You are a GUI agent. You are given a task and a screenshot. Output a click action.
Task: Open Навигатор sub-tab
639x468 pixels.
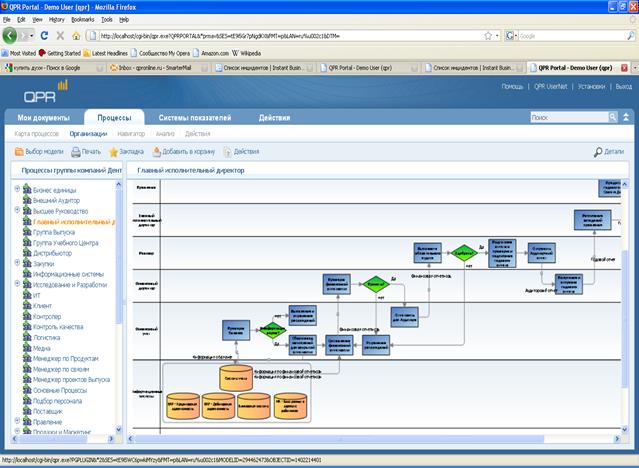(x=131, y=134)
